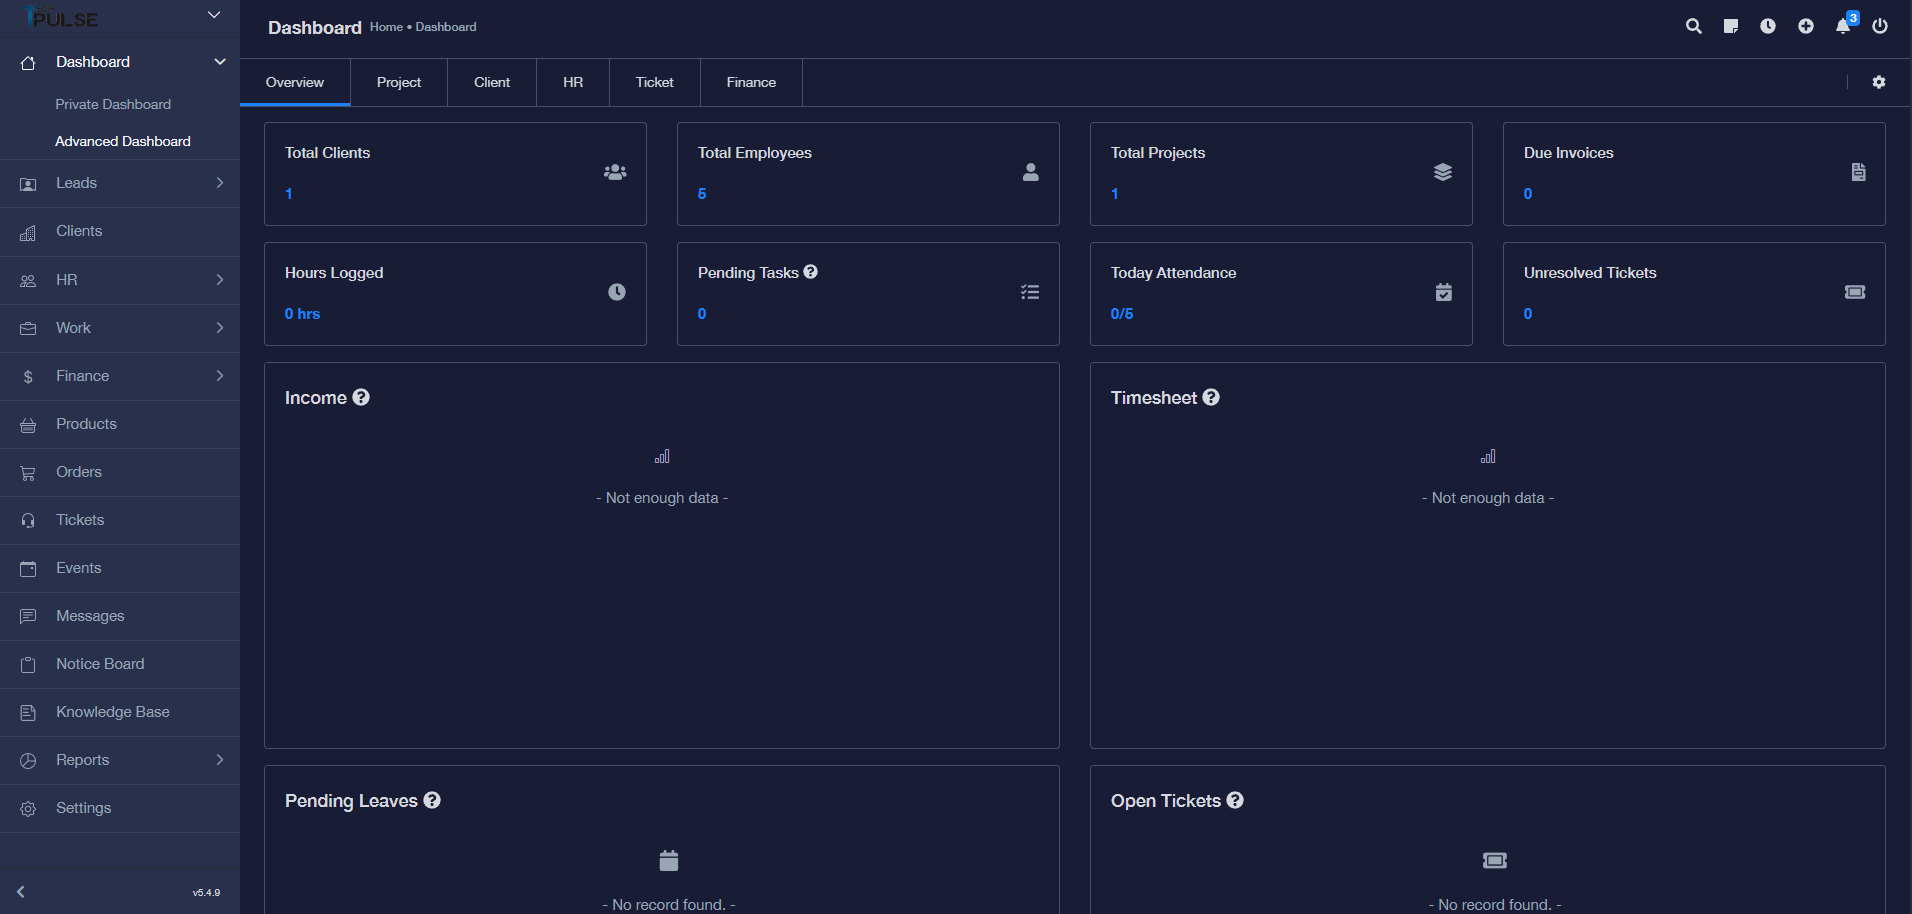This screenshot has width=1912, height=914.
Task: Click the notes icon in the top bar
Action: [x=1730, y=26]
